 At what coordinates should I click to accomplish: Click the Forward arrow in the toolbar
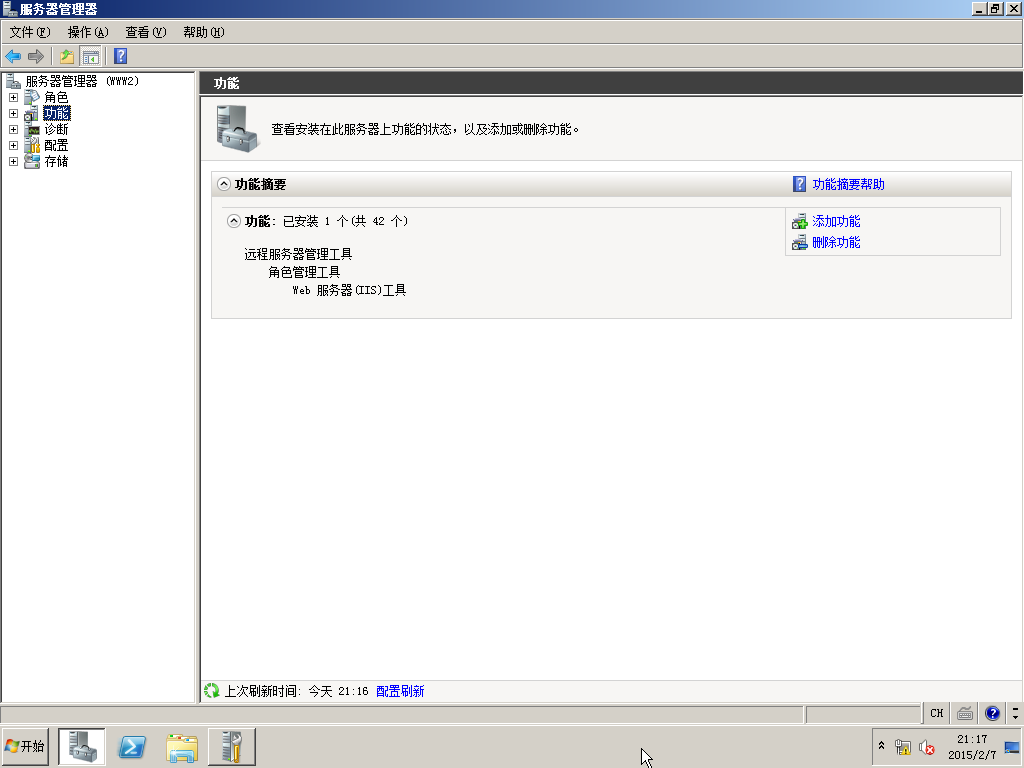point(36,57)
